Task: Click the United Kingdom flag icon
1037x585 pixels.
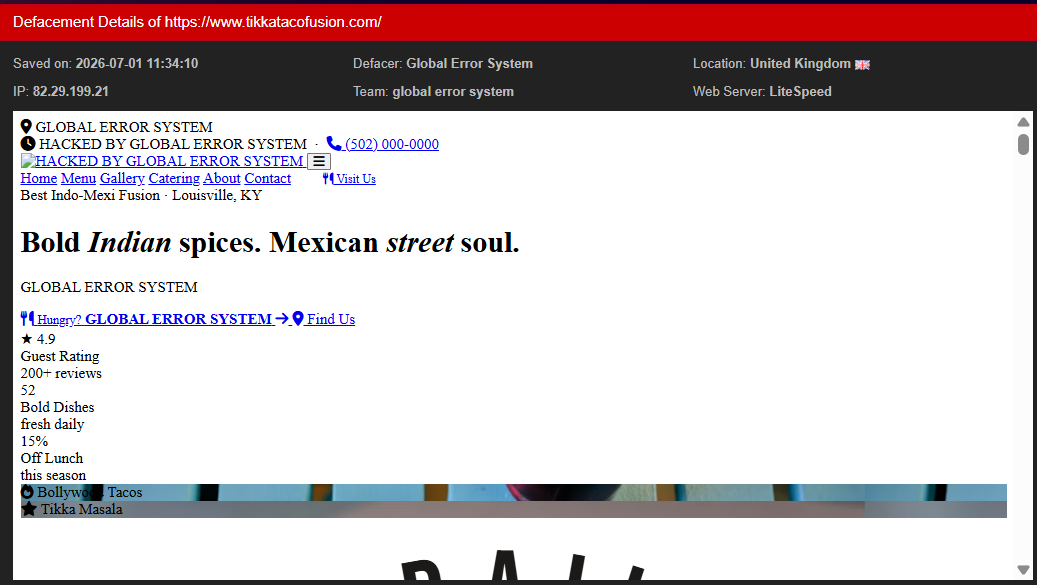Action: (862, 65)
